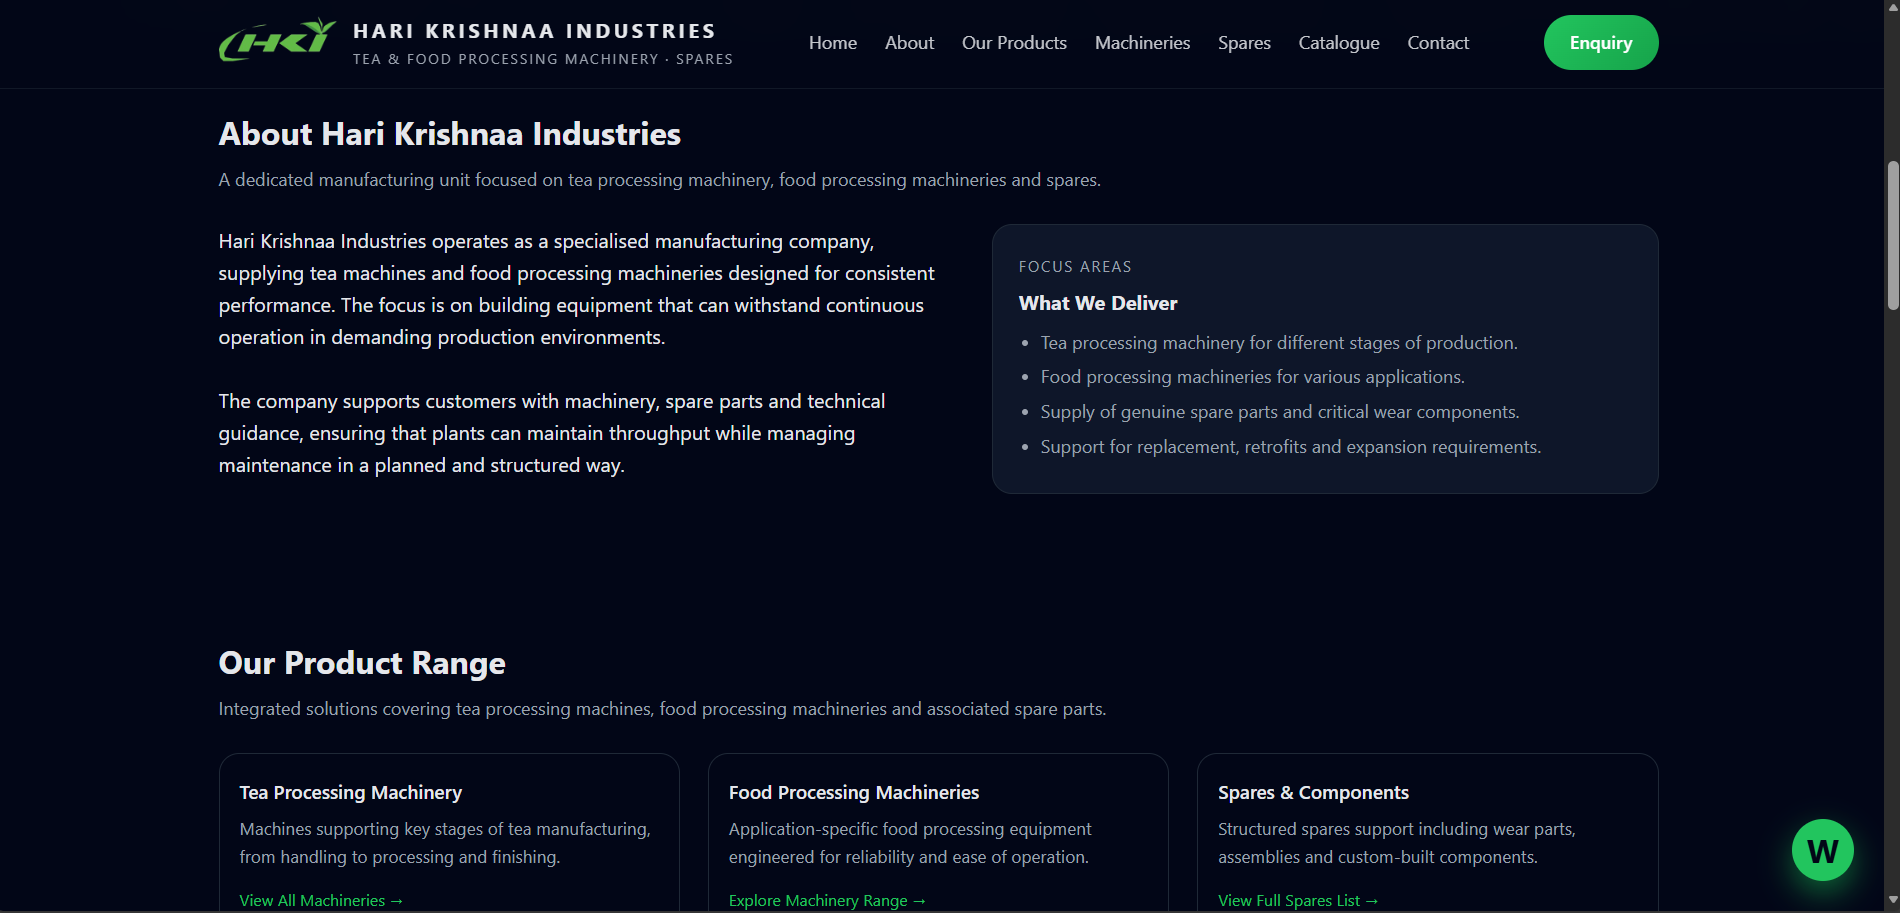This screenshot has width=1900, height=913.
Task: Click the green HKI logo icon
Action: (x=277, y=42)
